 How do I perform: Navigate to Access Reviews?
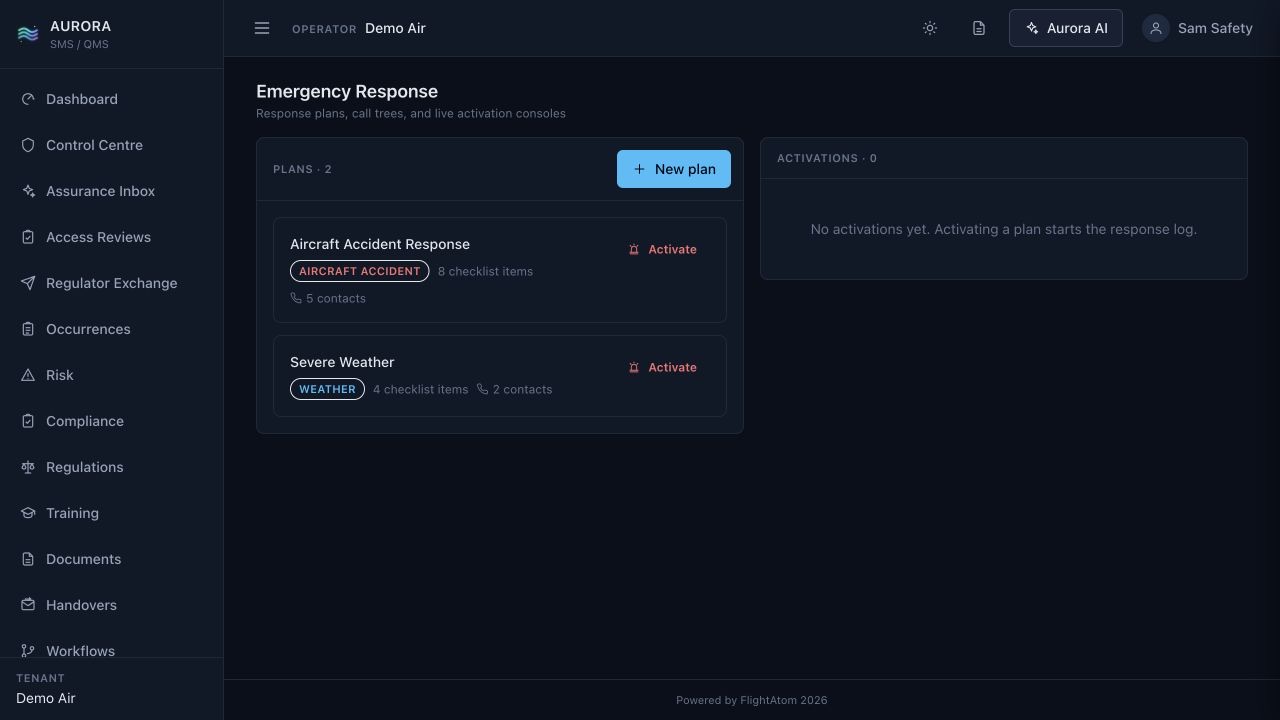coord(111,237)
